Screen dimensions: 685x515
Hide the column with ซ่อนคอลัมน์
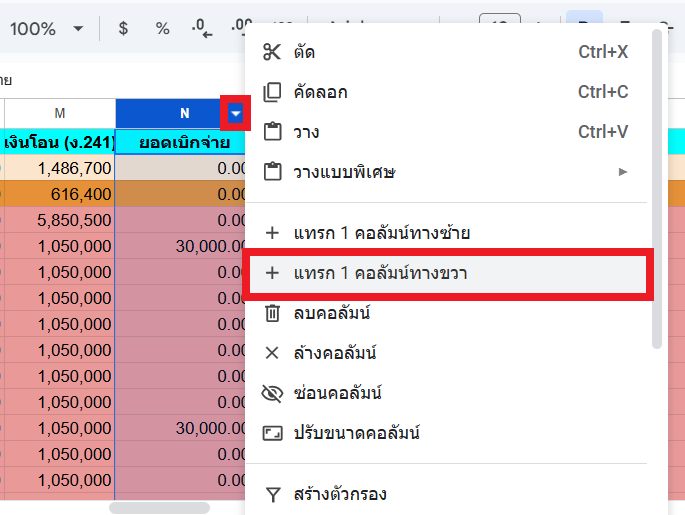[x=446, y=393]
